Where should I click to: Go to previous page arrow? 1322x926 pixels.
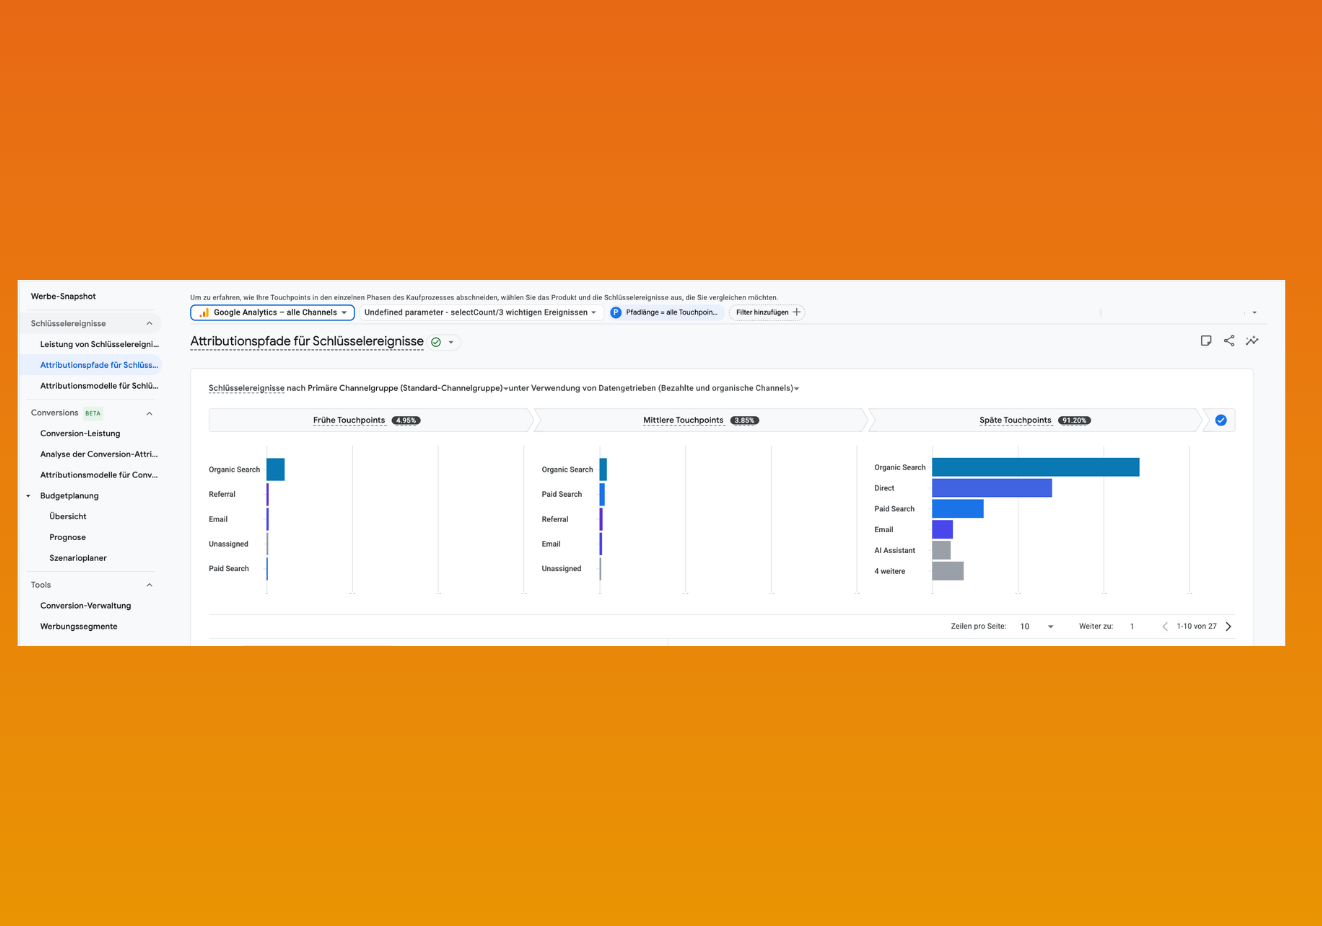coord(1165,627)
